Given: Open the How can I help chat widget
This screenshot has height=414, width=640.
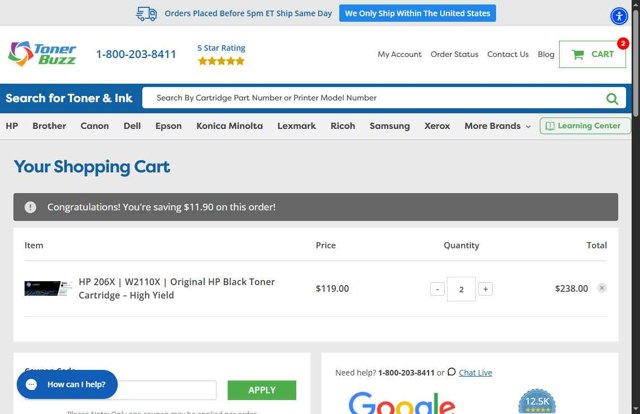Looking at the screenshot, I should click(67, 384).
